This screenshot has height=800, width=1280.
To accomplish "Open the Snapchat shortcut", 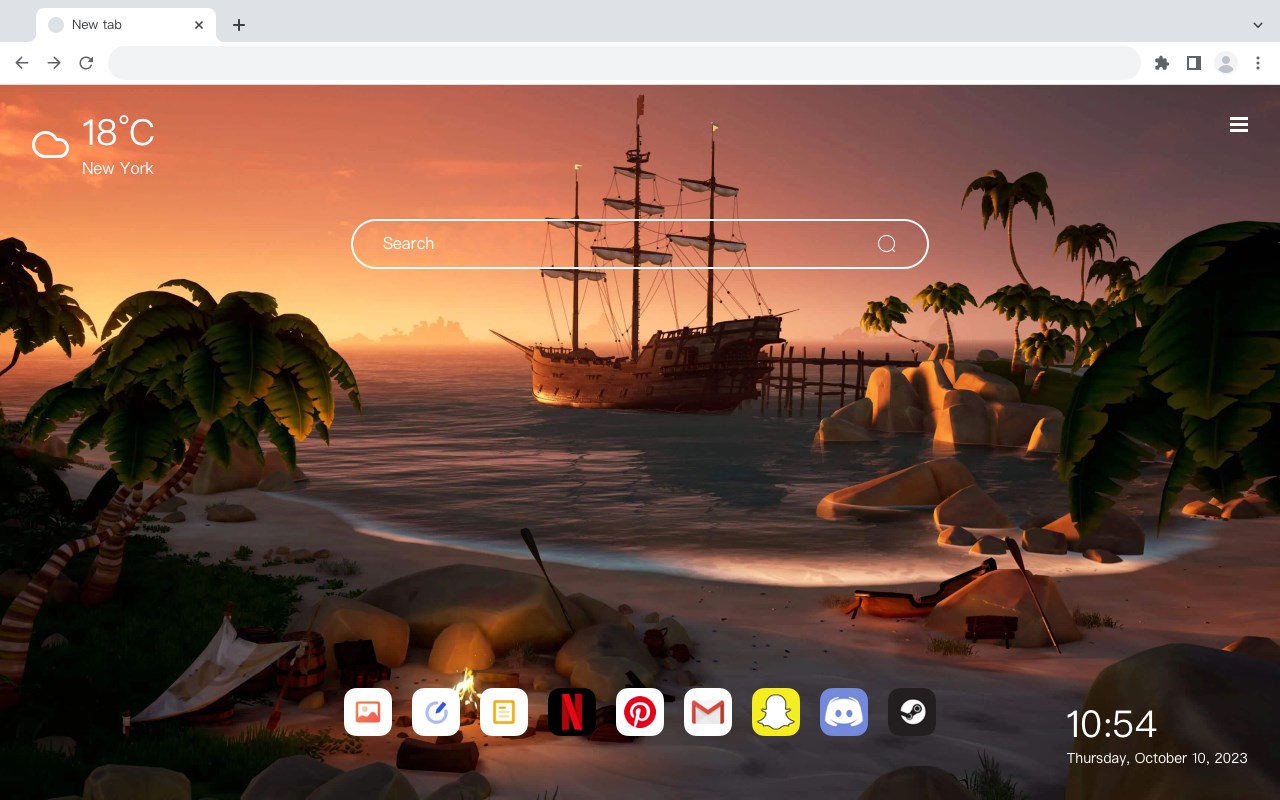I will (x=776, y=712).
